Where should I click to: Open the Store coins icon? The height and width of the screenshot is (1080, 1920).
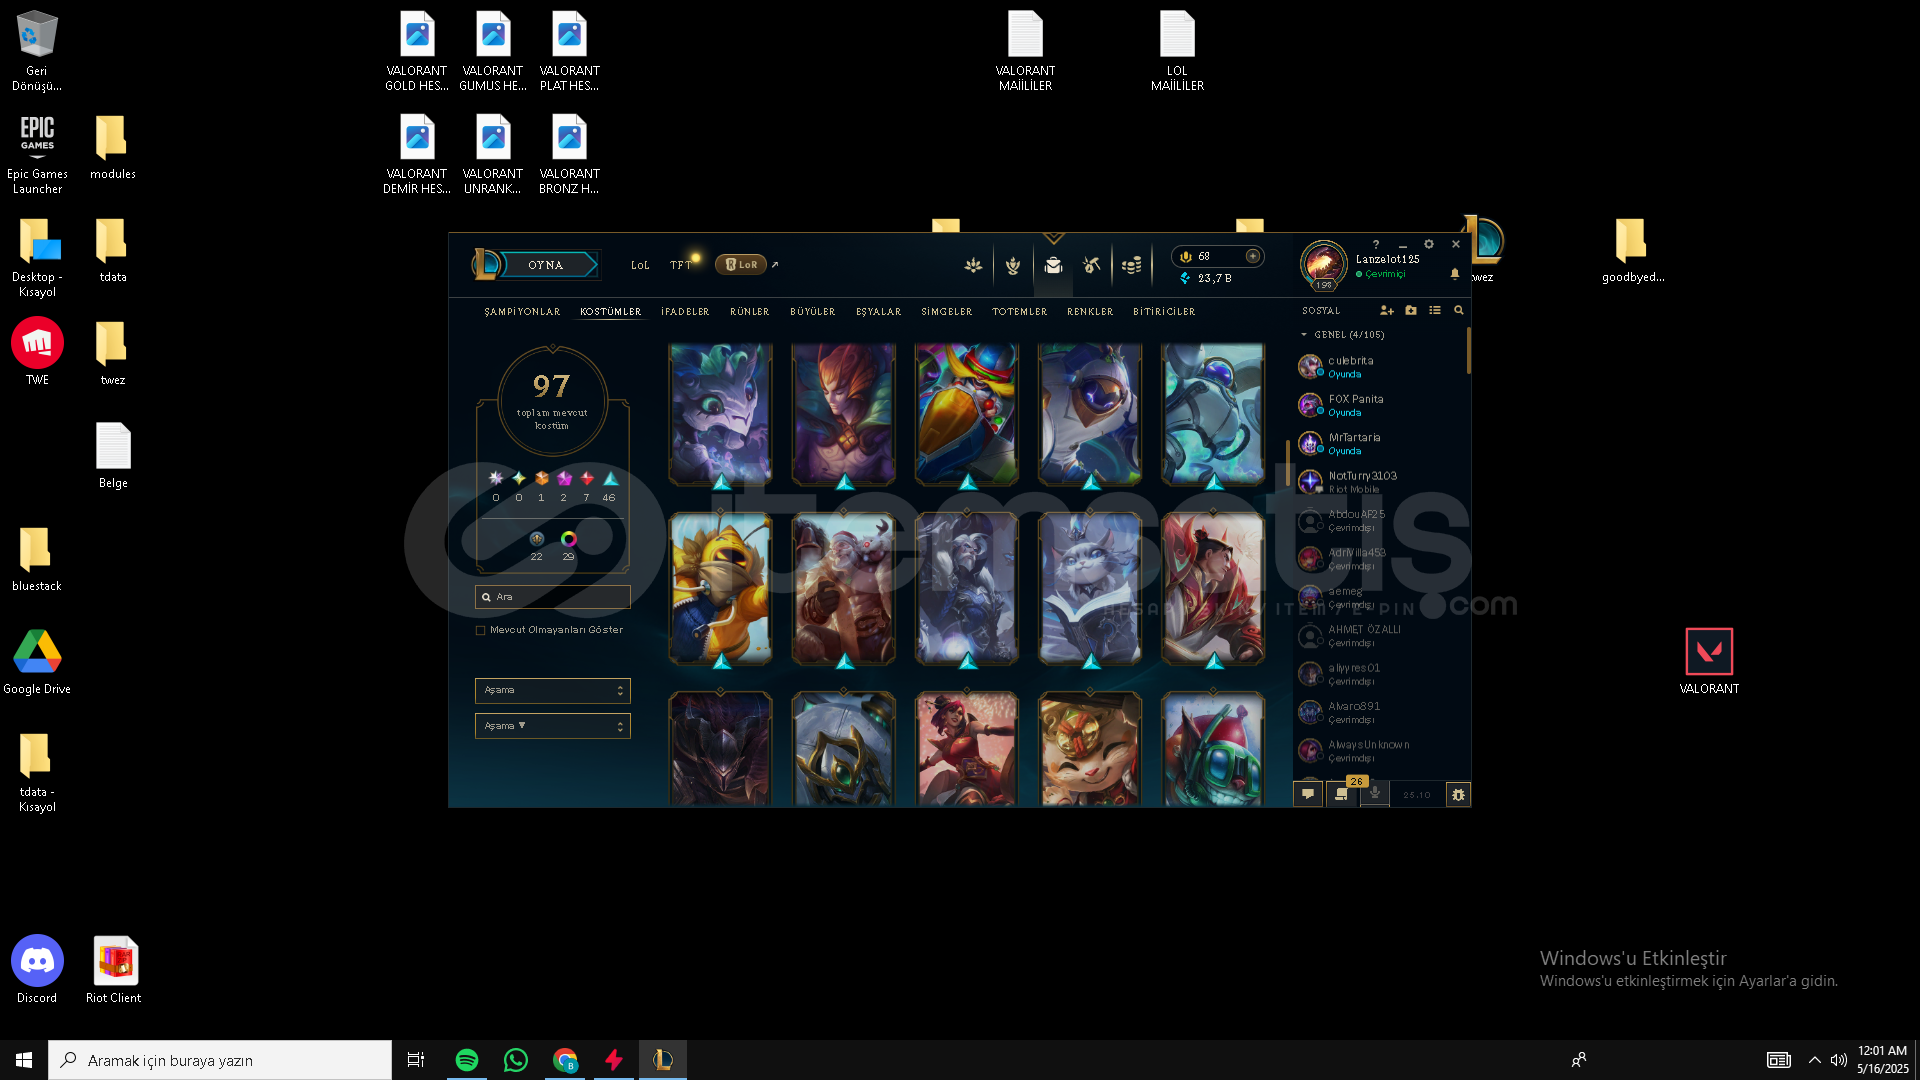[1131, 265]
